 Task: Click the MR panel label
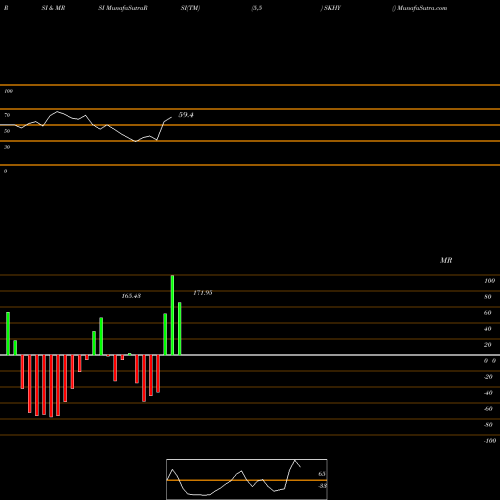click(x=446, y=260)
